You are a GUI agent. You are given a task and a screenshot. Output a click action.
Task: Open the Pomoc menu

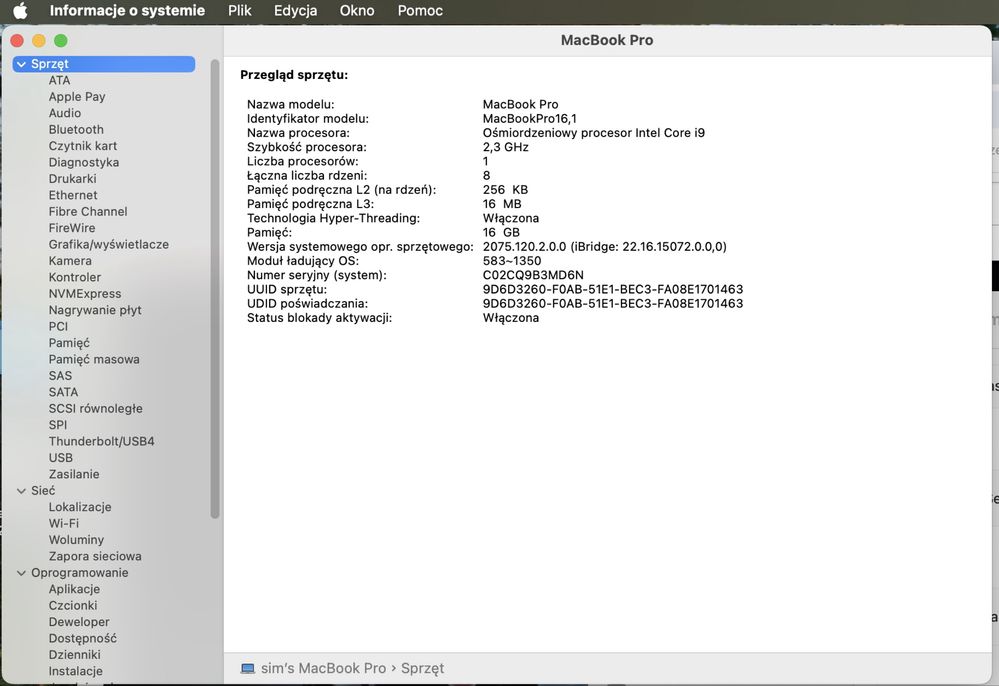click(420, 11)
